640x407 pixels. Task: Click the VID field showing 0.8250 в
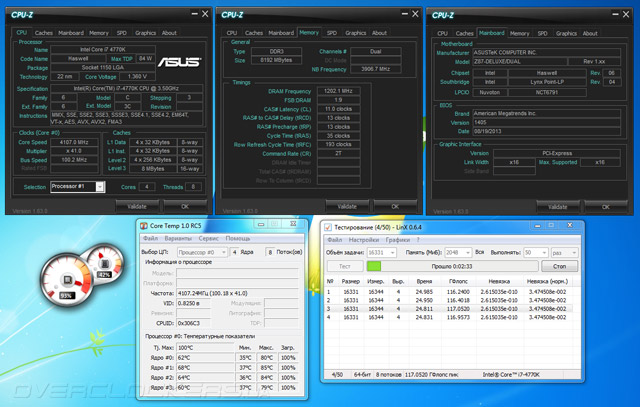point(194,303)
